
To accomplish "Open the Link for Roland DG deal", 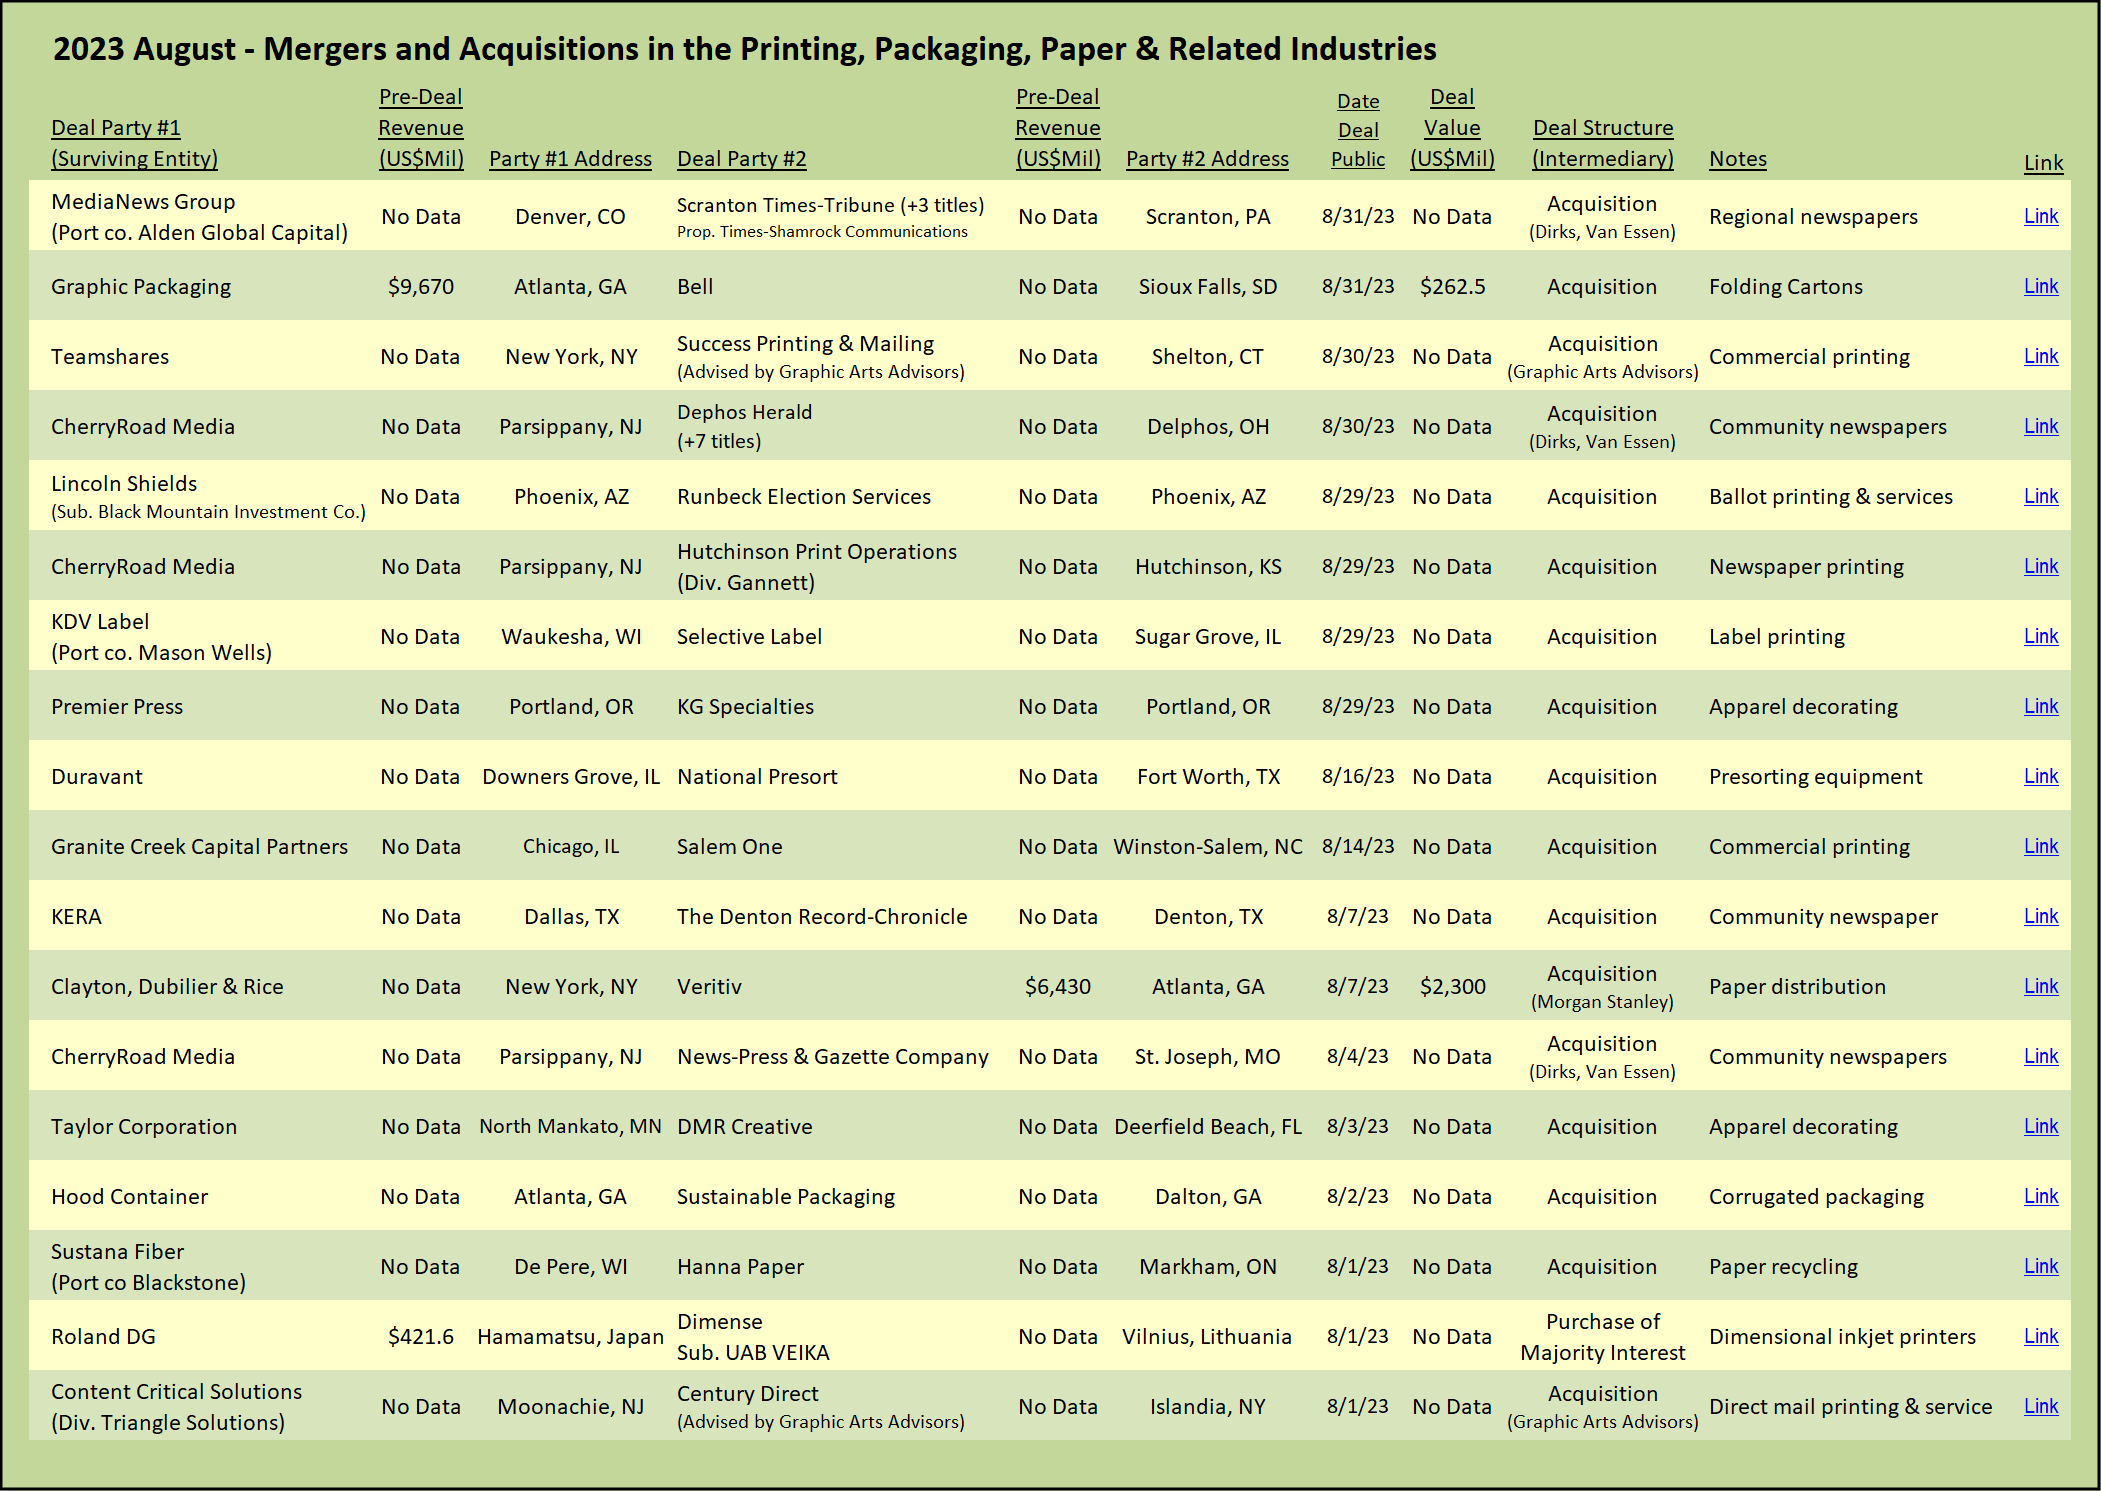I will coord(2040,1336).
